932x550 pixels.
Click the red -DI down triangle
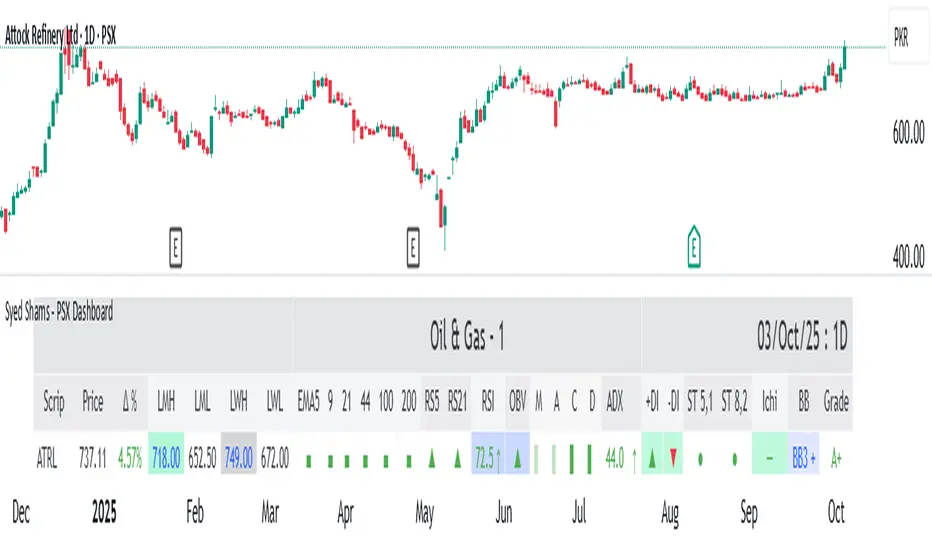(x=674, y=459)
